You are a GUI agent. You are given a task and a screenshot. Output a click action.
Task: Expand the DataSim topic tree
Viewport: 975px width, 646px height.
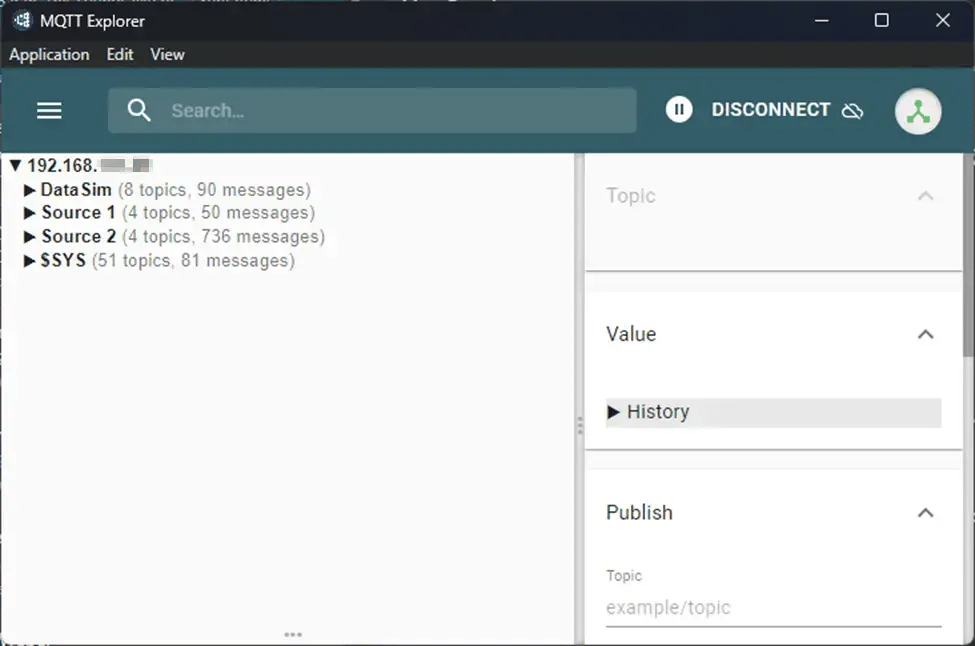[x=29, y=189]
